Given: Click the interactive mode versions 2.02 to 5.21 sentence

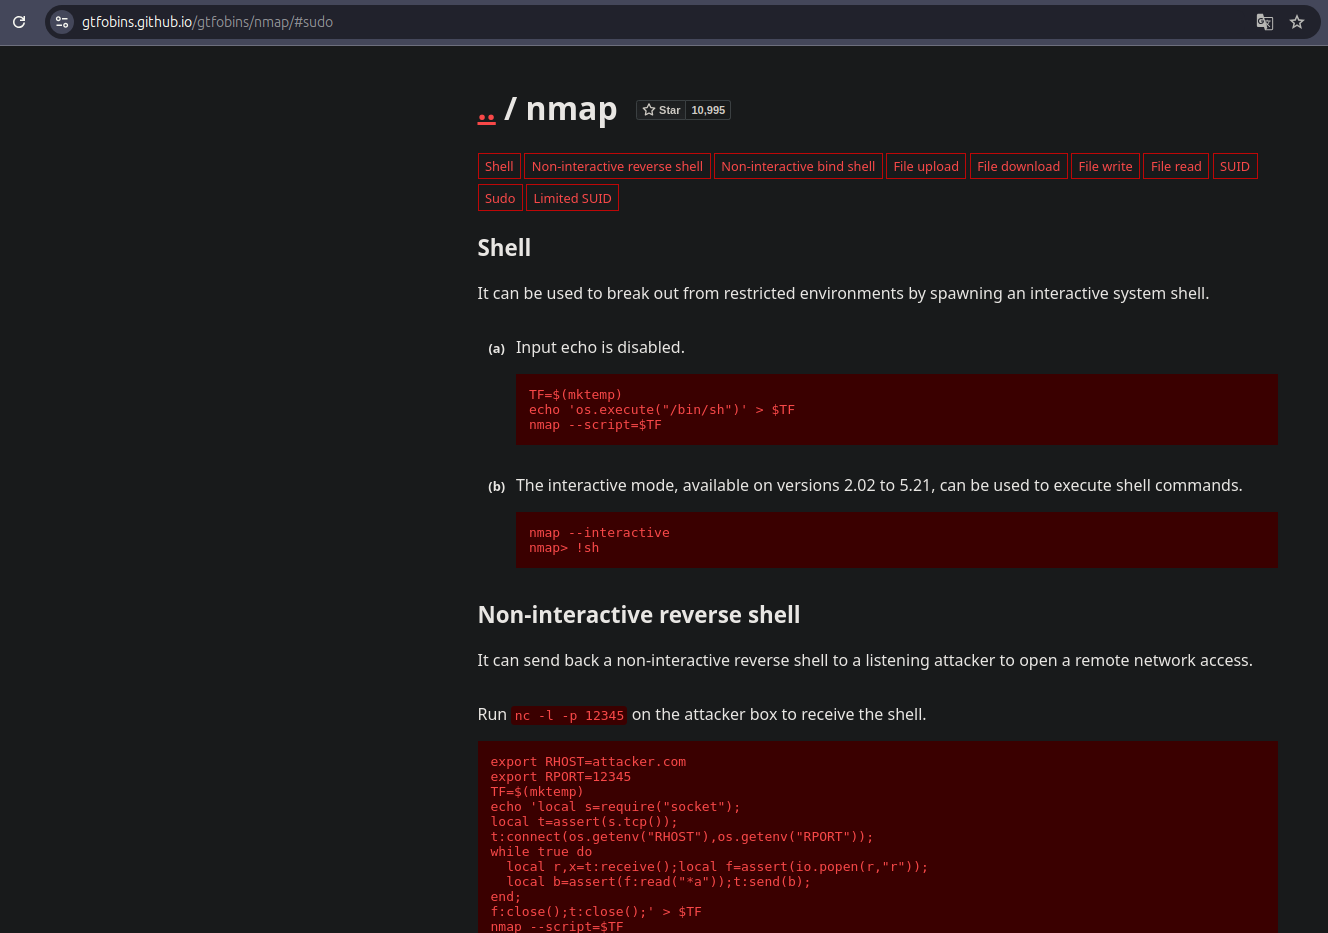Looking at the screenshot, I should click(x=879, y=486).
